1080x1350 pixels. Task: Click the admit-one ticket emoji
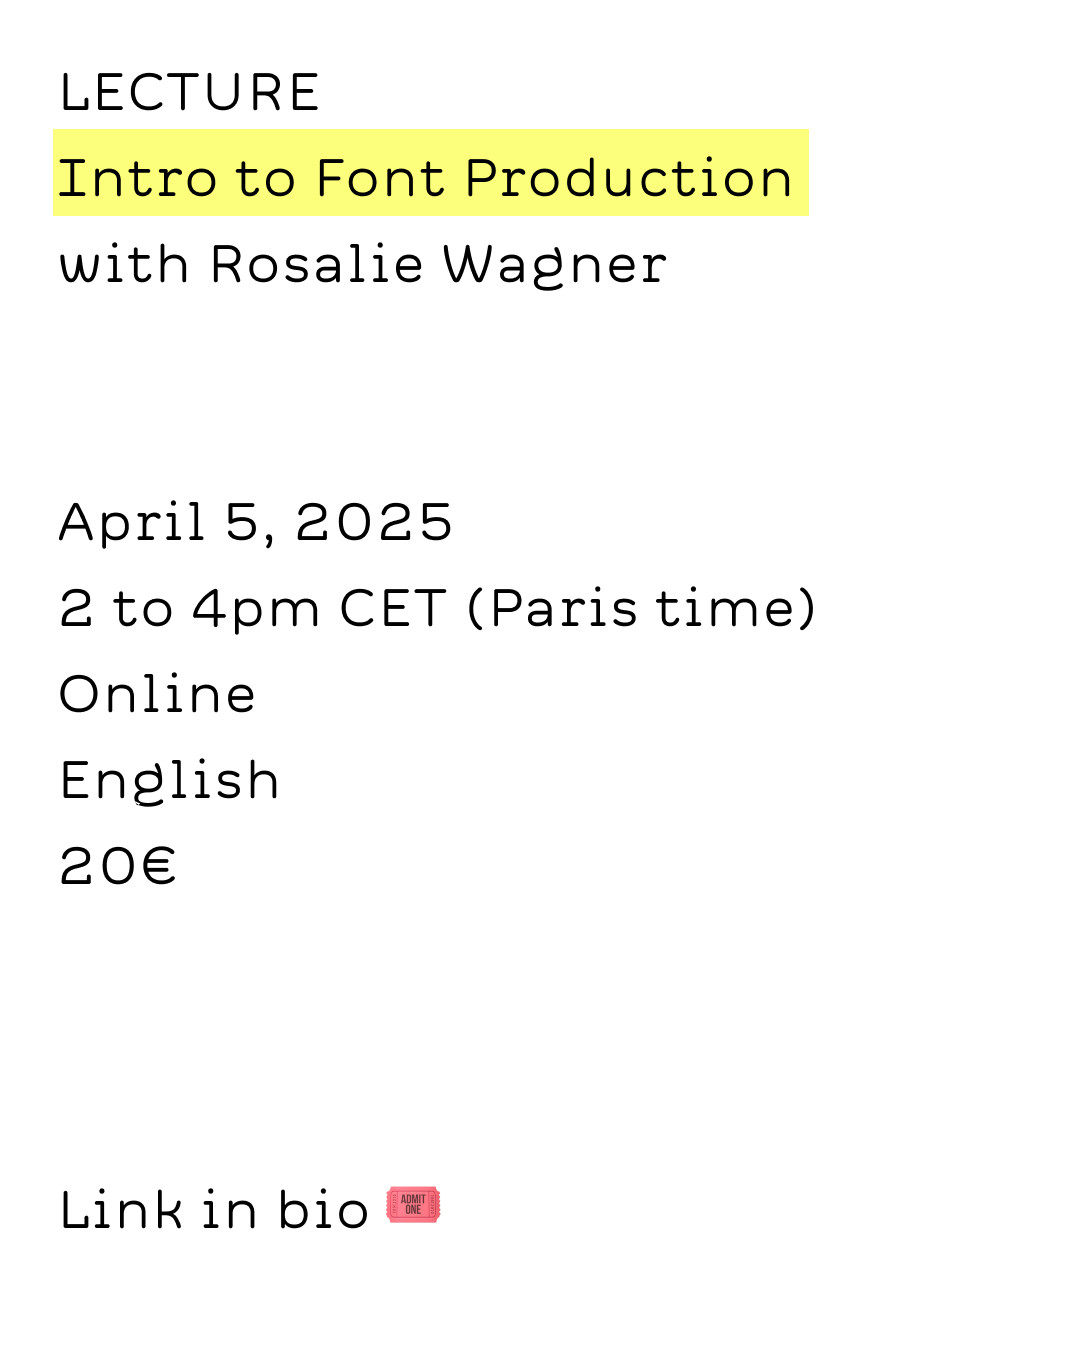[x=413, y=1204]
